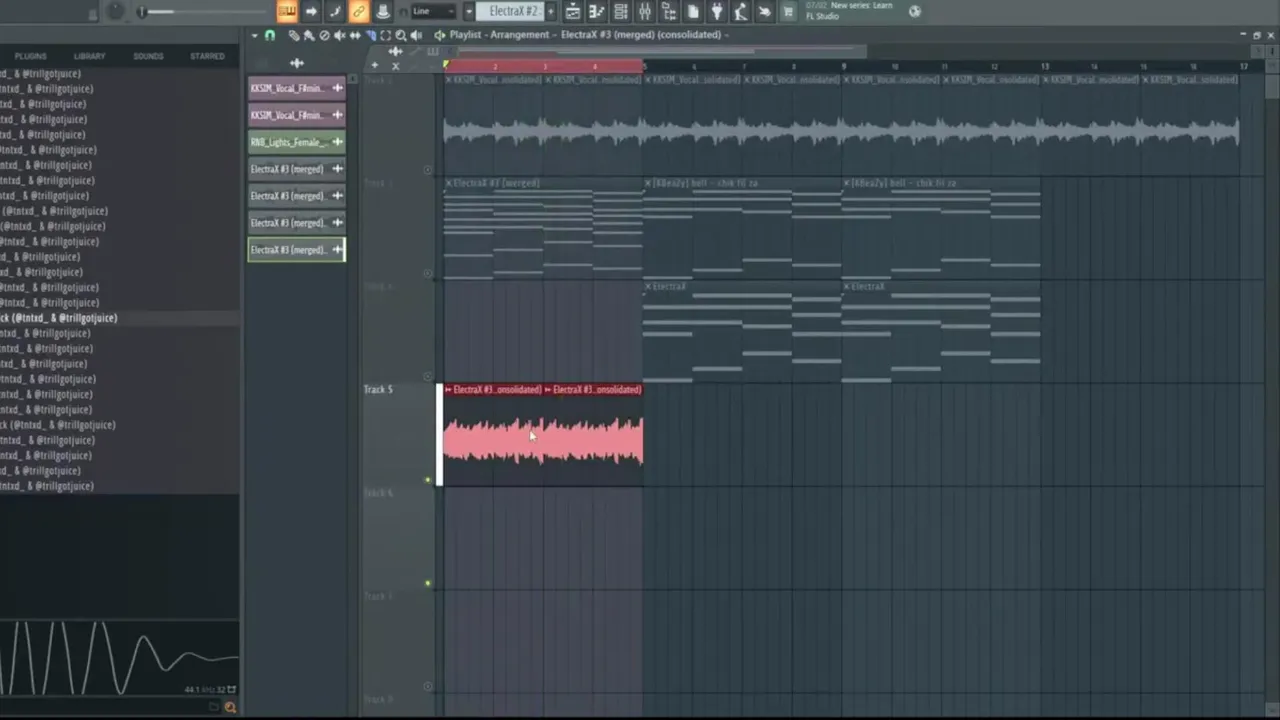
Task: Click the stamp tool icon in top toolbar
Action: tap(382, 11)
